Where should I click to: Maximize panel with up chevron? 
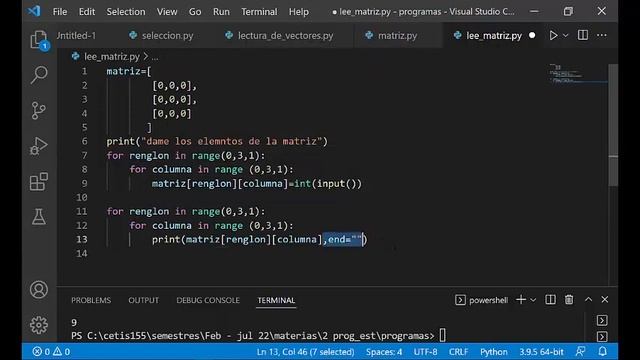[x=588, y=299]
